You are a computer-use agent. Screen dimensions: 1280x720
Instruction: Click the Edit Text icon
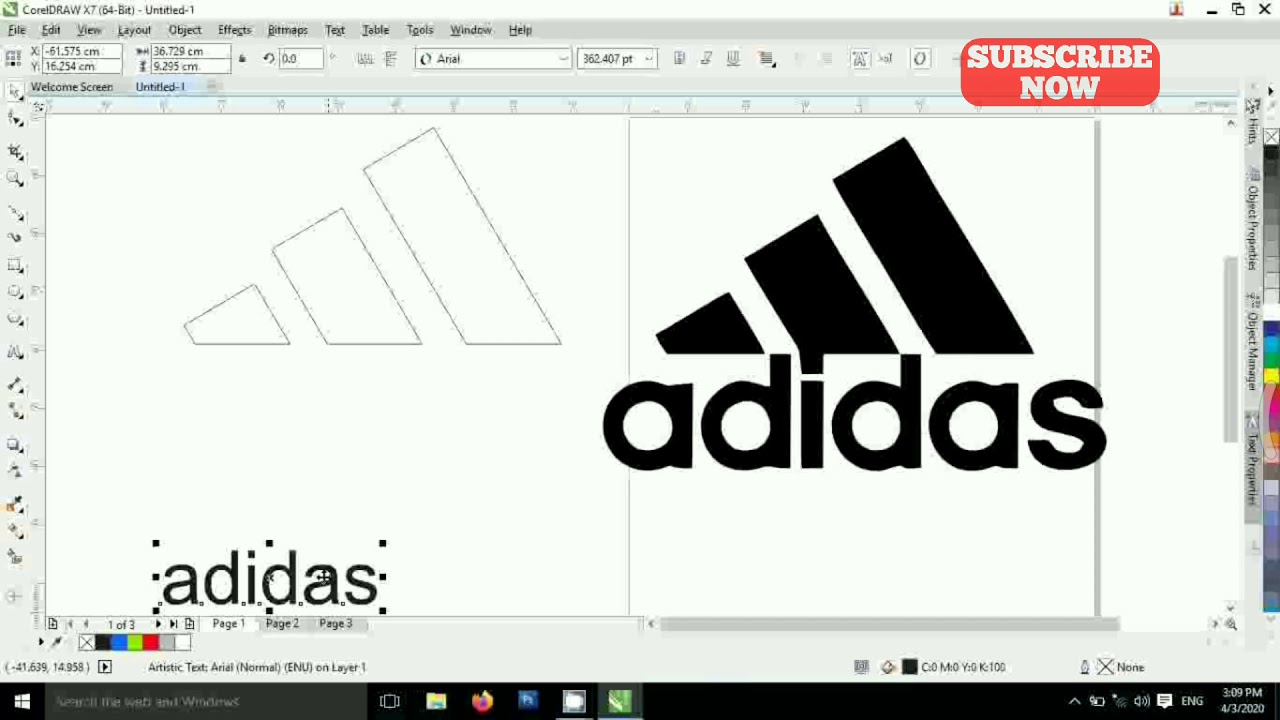click(885, 59)
